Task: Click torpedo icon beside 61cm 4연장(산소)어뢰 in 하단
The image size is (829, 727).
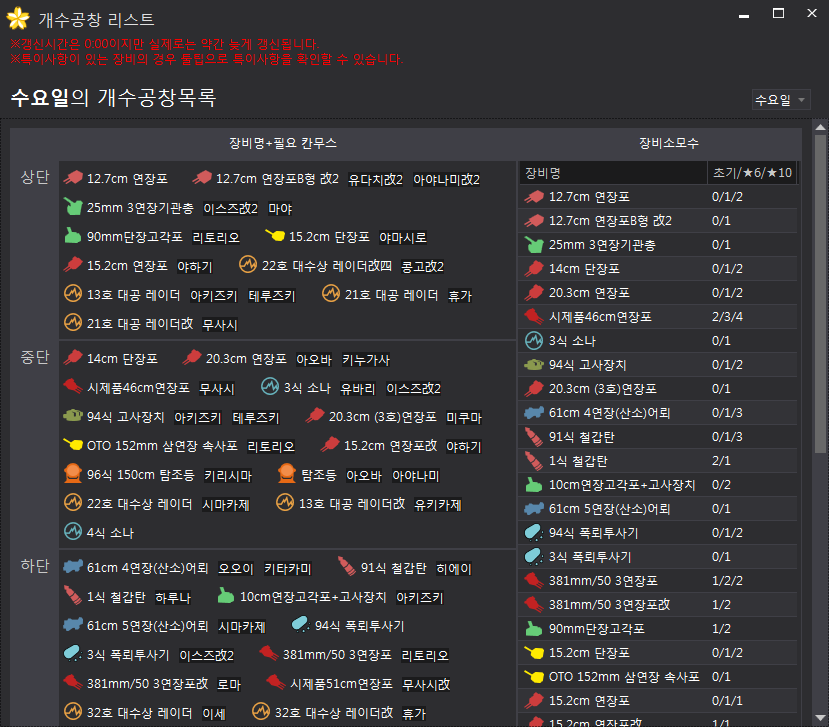Action: [x=72, y=568]
